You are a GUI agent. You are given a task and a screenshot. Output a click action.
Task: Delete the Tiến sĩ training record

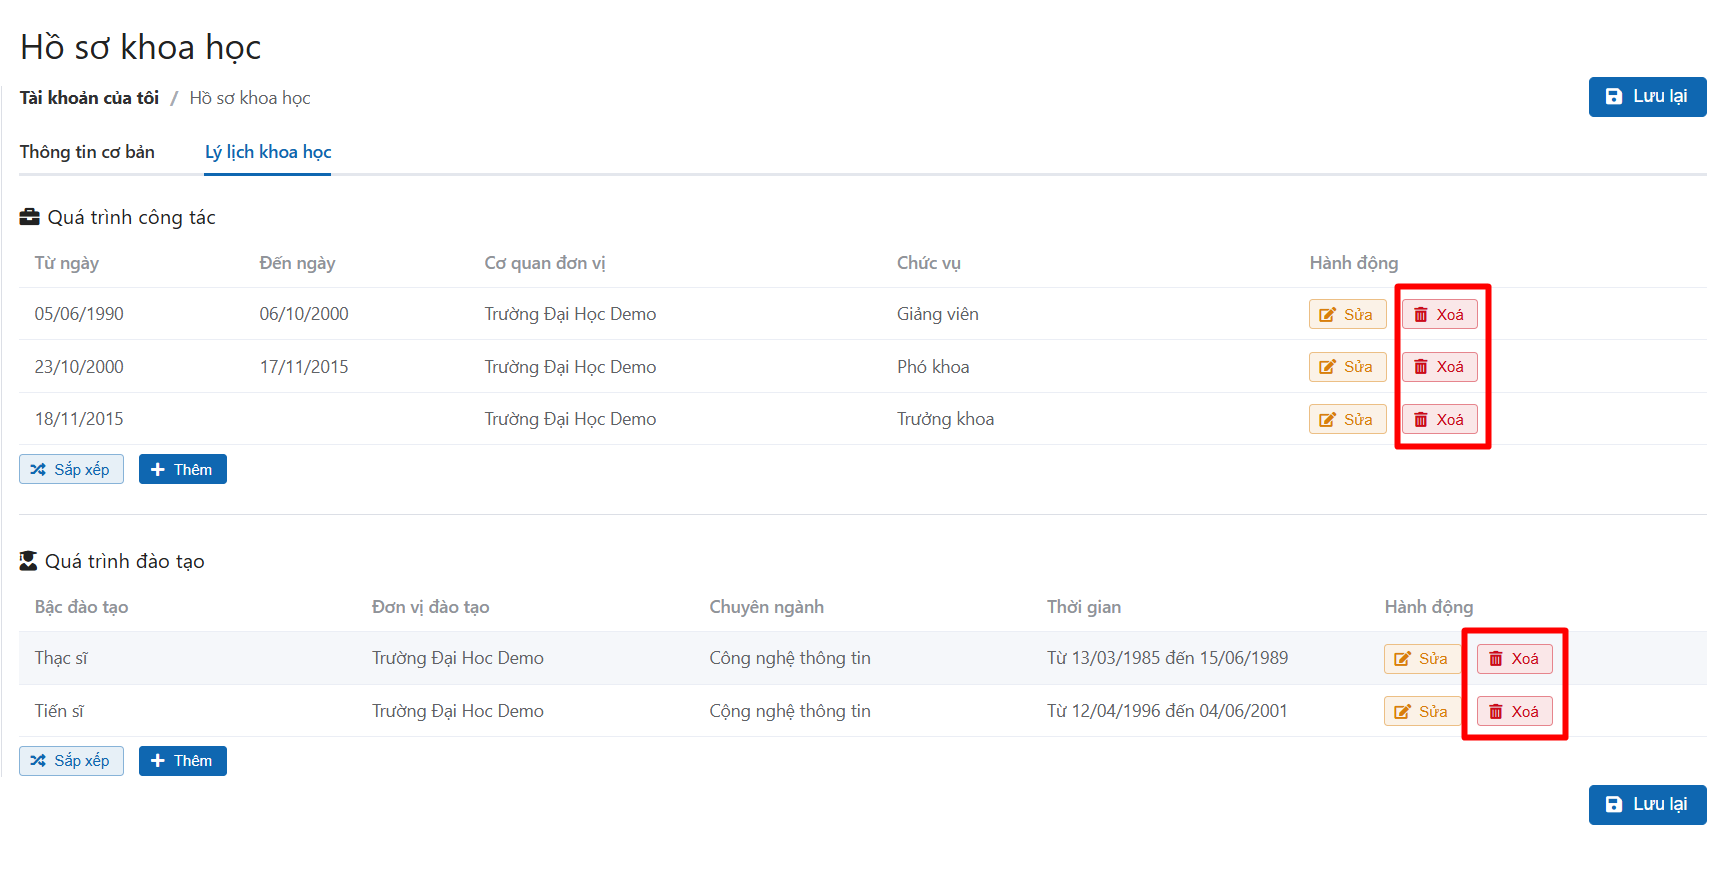pos(1513,711)
